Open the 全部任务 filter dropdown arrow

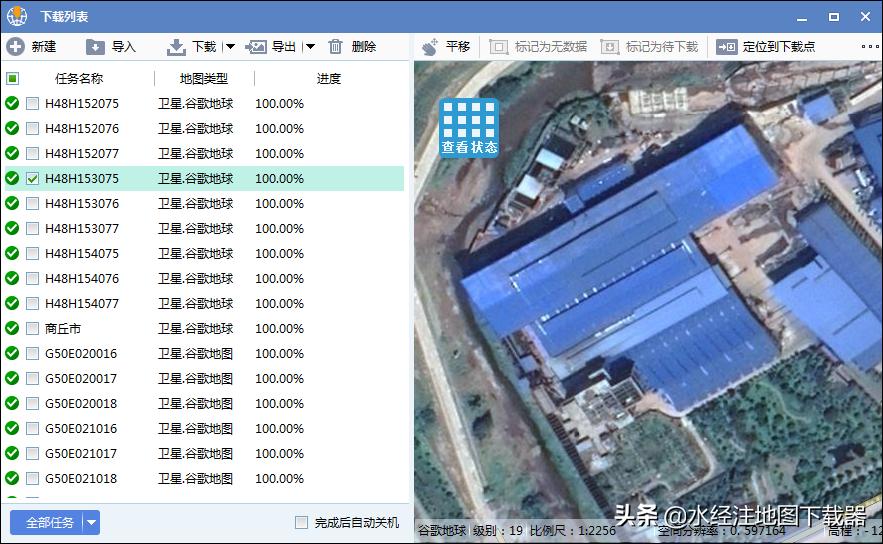point(92,523)
